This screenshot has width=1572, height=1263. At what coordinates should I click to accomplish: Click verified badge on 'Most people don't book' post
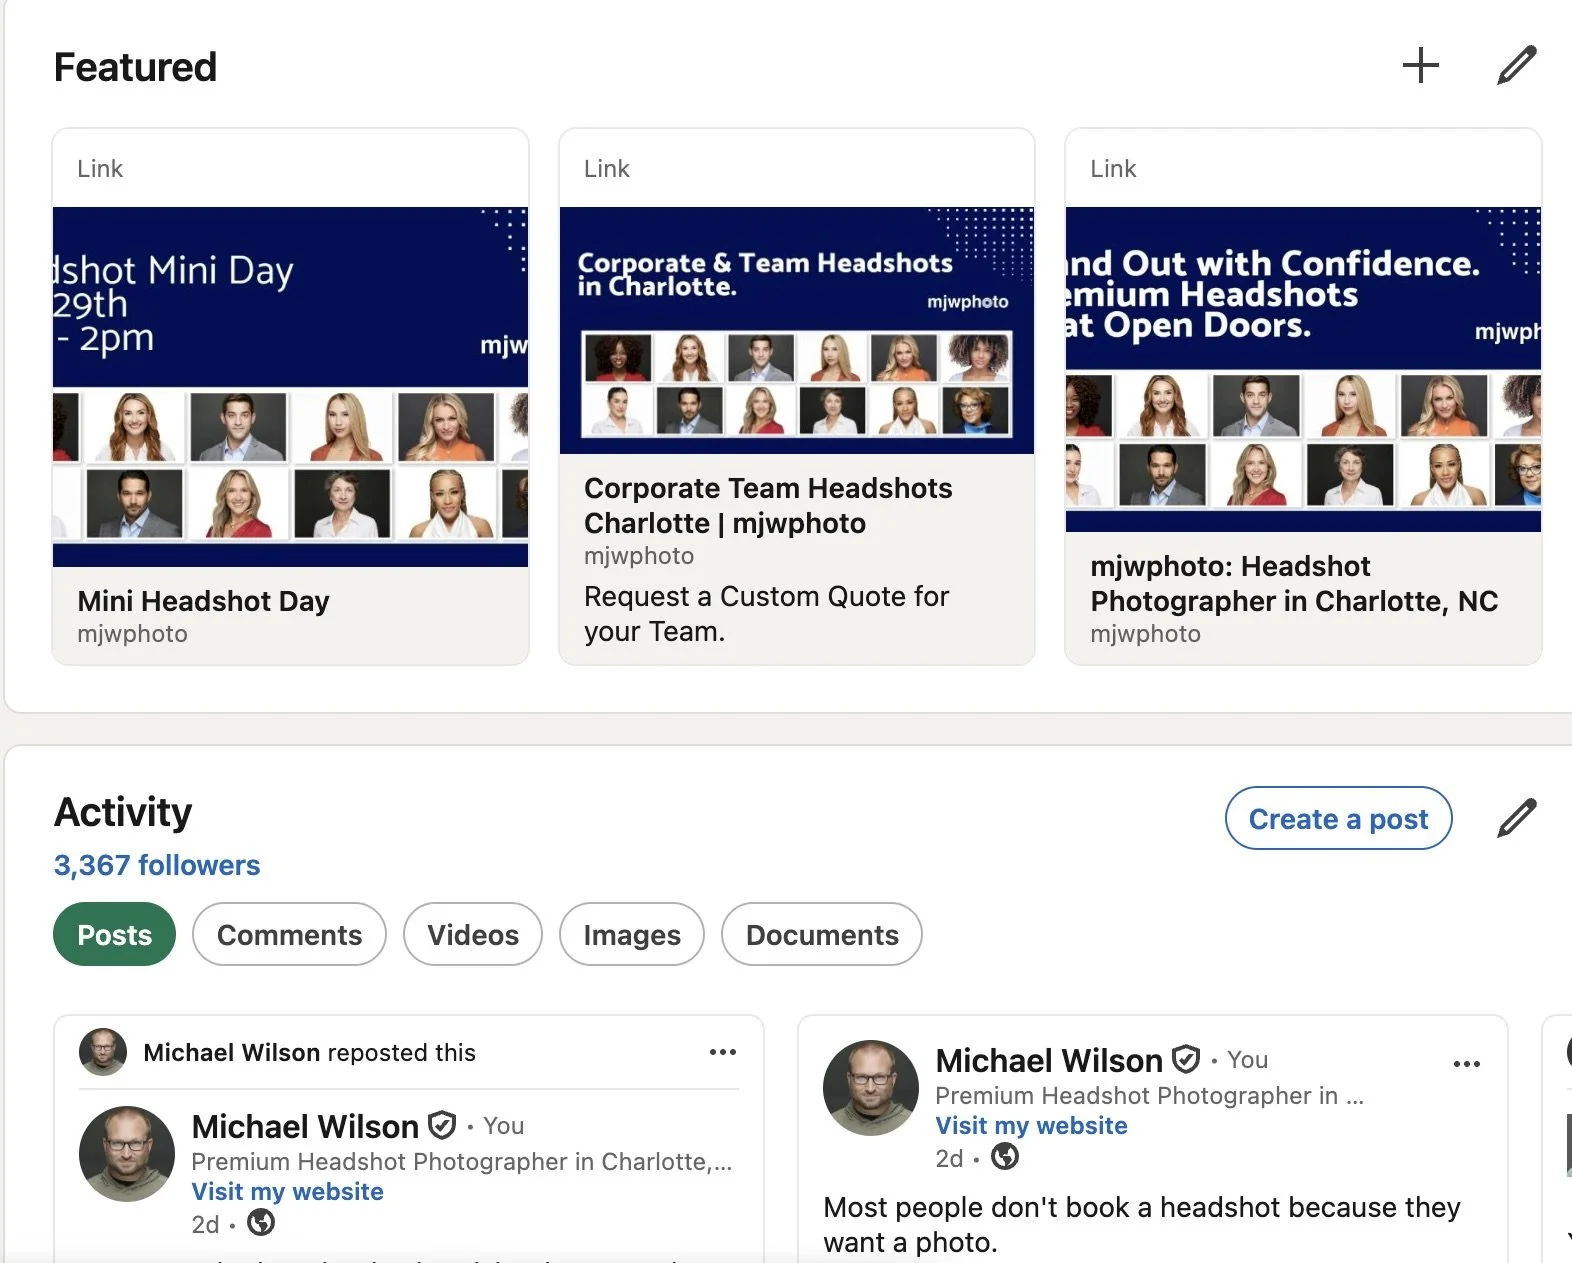click(x=1186, y=1059)
